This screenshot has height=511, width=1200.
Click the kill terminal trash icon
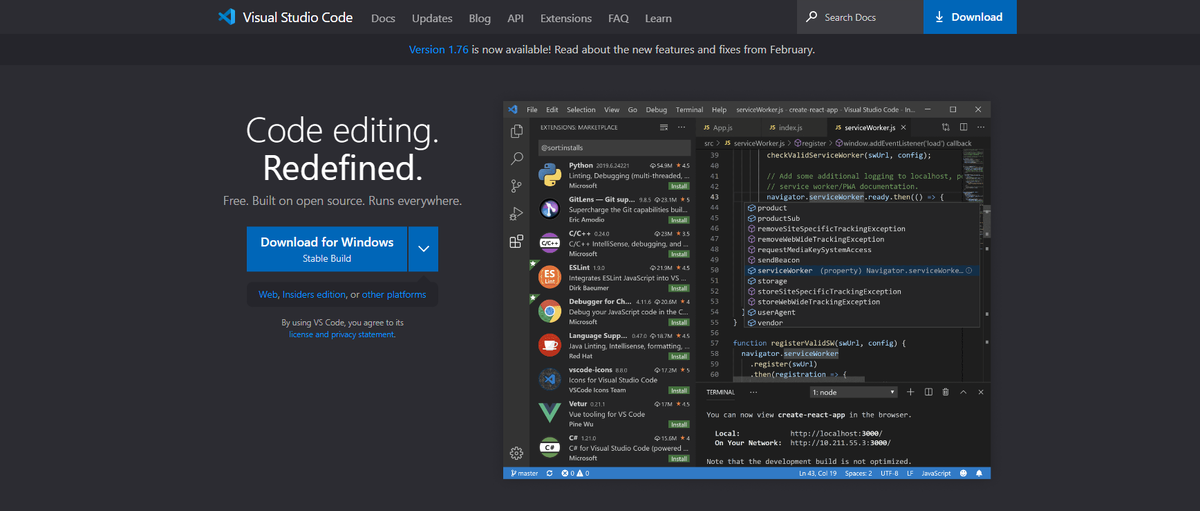click(x=945, y=392)
